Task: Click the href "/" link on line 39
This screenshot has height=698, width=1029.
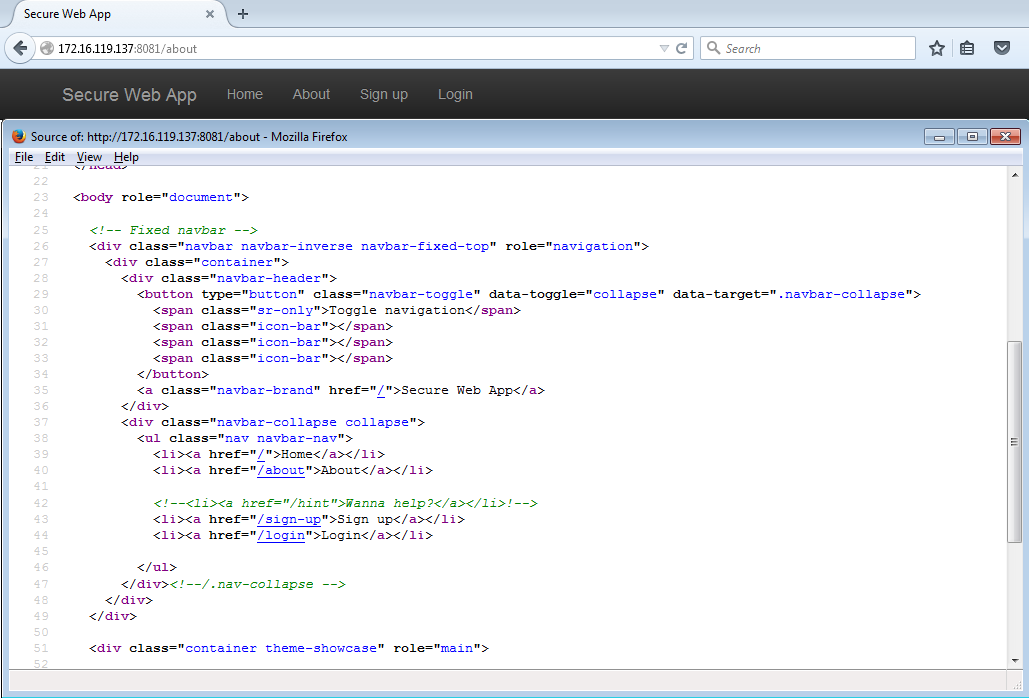Action: click(x=261, y=454)
